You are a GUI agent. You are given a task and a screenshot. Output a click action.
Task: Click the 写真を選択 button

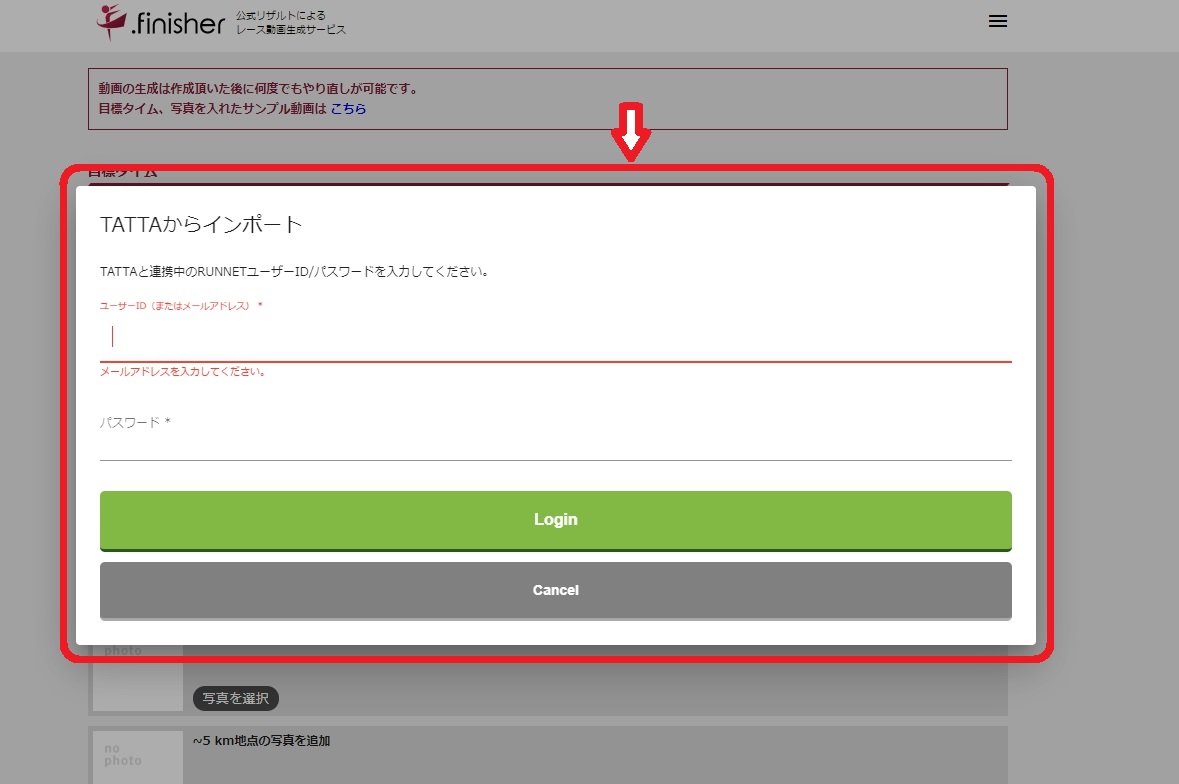(235, 698)
